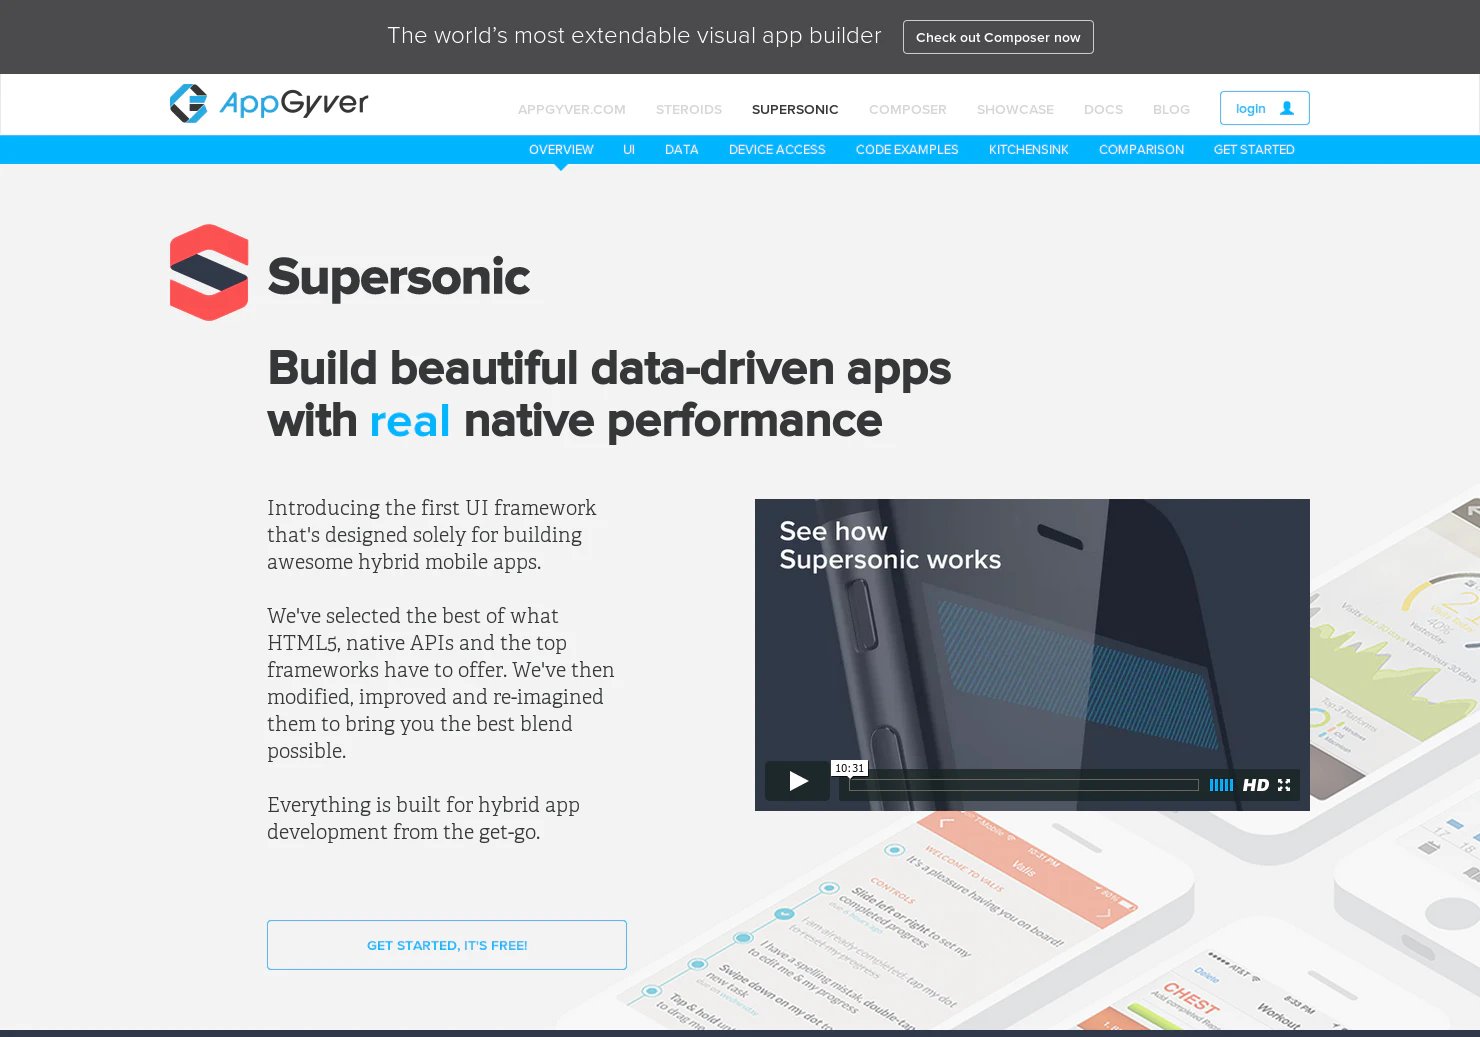Click the 'Everything is built for hybrid app' paragraph

click(x=423, y=818)
